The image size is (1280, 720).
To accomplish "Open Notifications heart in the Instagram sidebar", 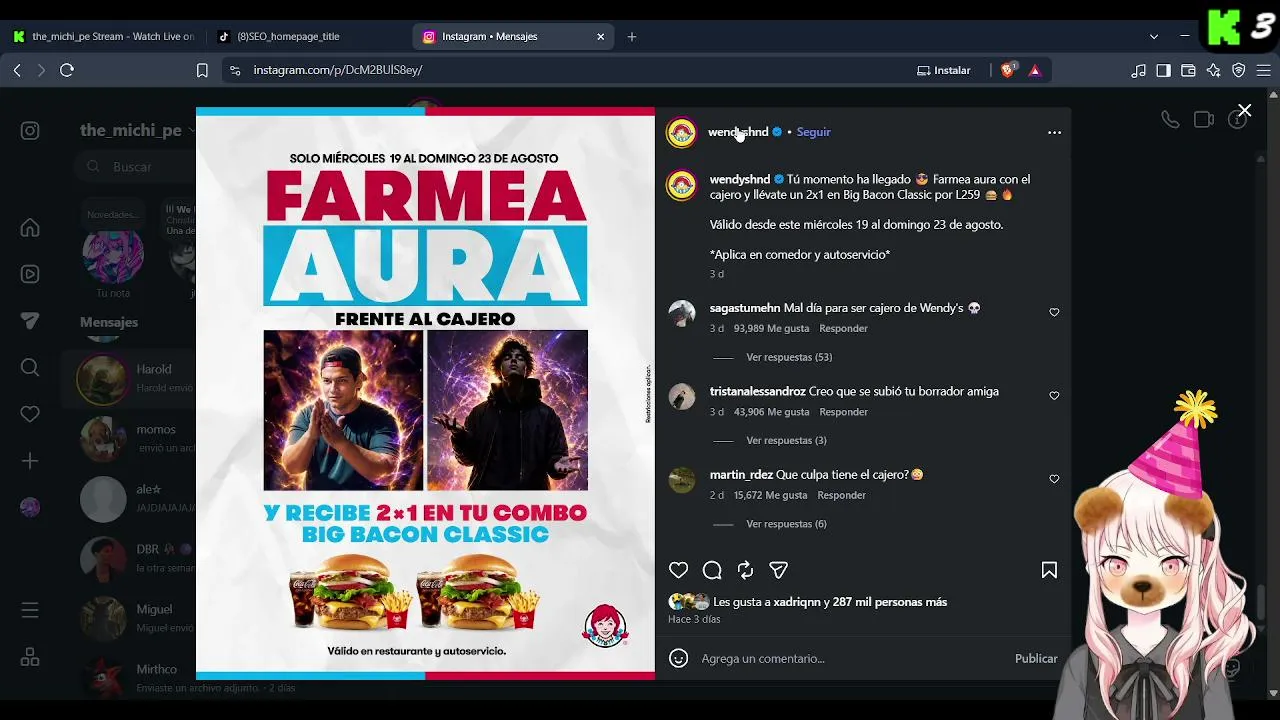I will pos(30,414).
